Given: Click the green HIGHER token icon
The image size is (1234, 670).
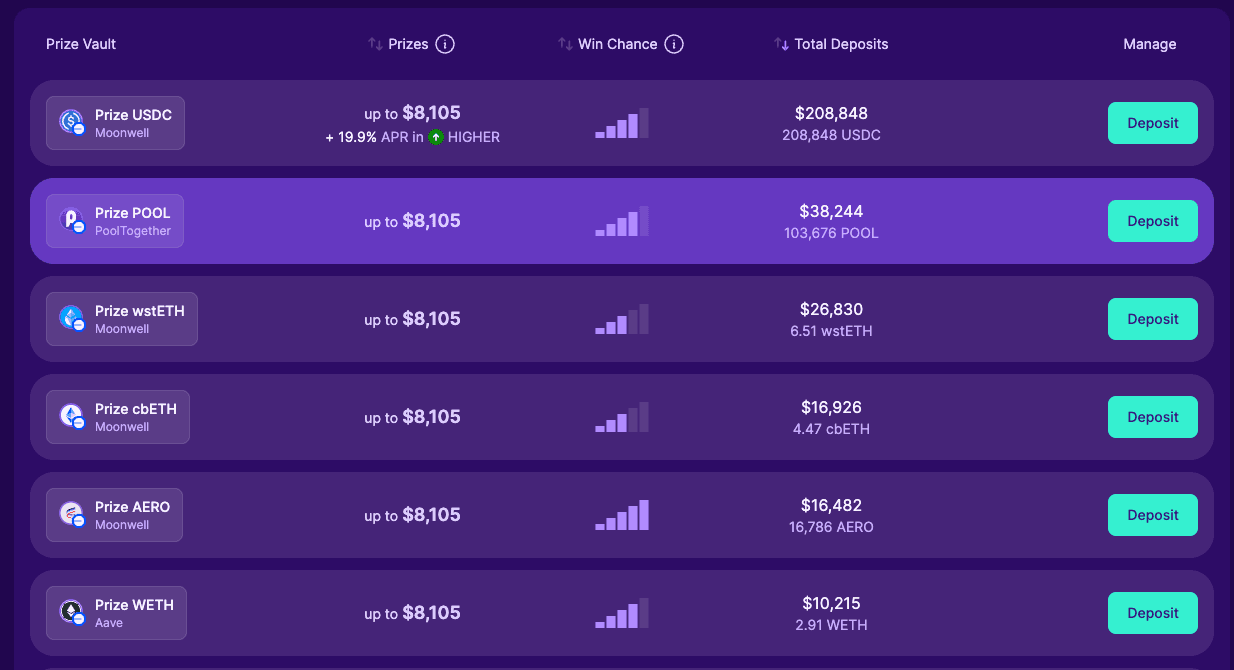Looking at the screenshot, I should pyautogui.click(x=436, y=137).
